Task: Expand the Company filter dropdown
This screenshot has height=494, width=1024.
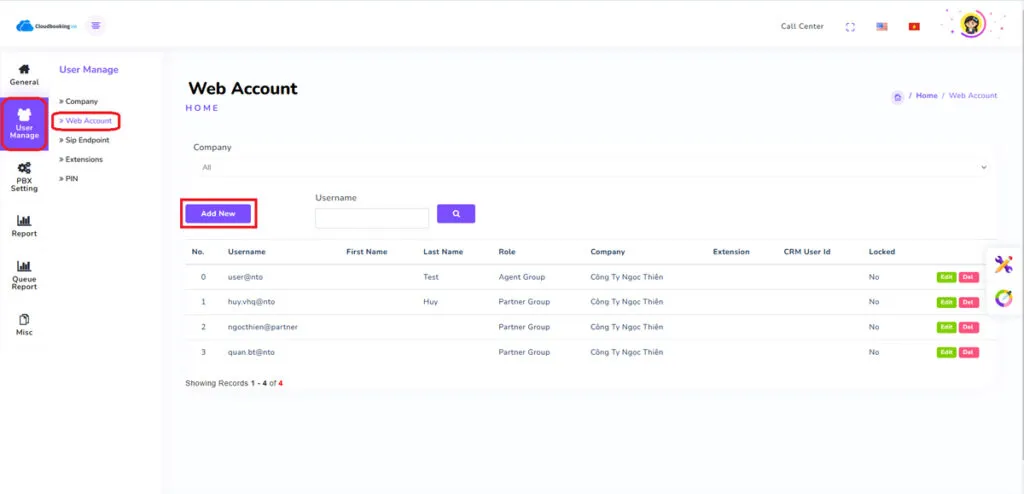Action: click(x=590, y=167)
